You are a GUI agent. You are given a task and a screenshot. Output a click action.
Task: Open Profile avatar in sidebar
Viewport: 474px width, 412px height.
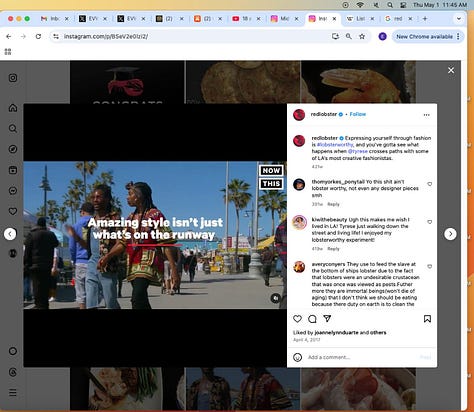[x=13, y=253]
